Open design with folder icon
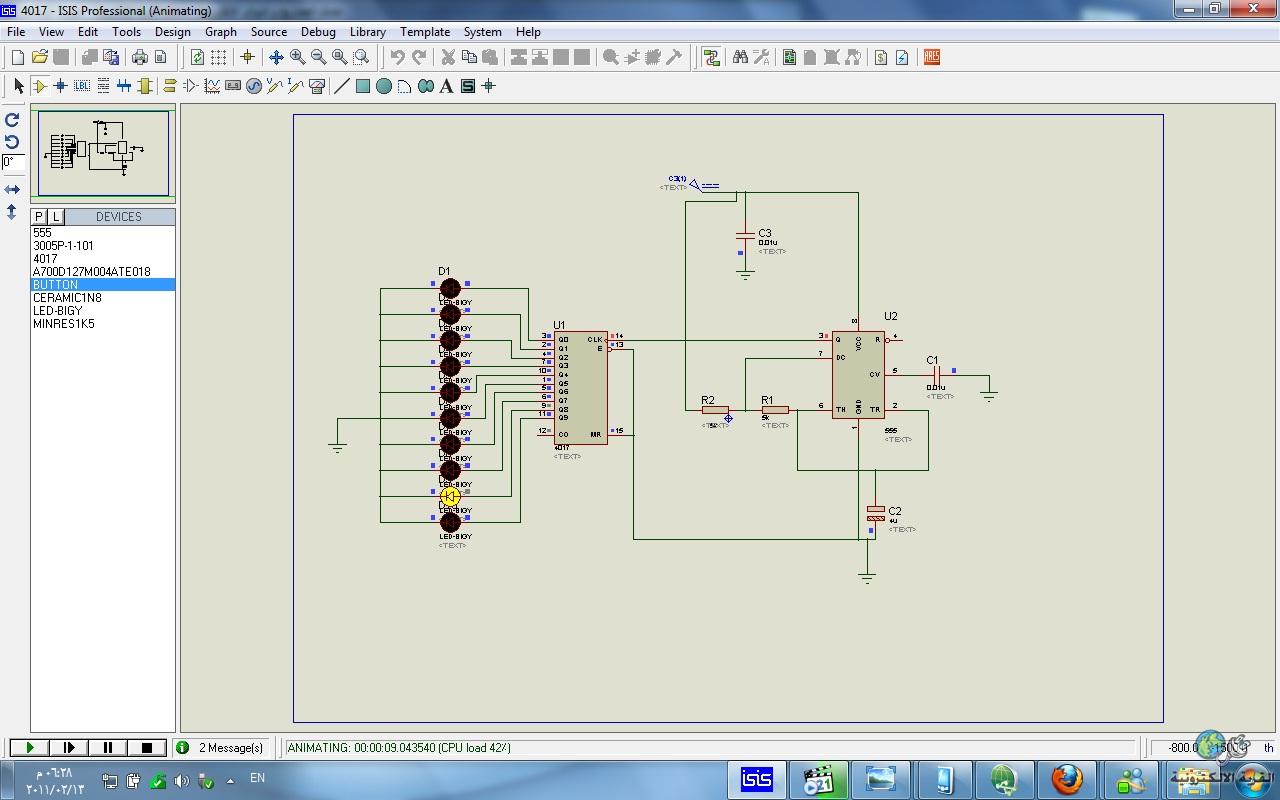1280x800 pixels. [x=40, y=58]
